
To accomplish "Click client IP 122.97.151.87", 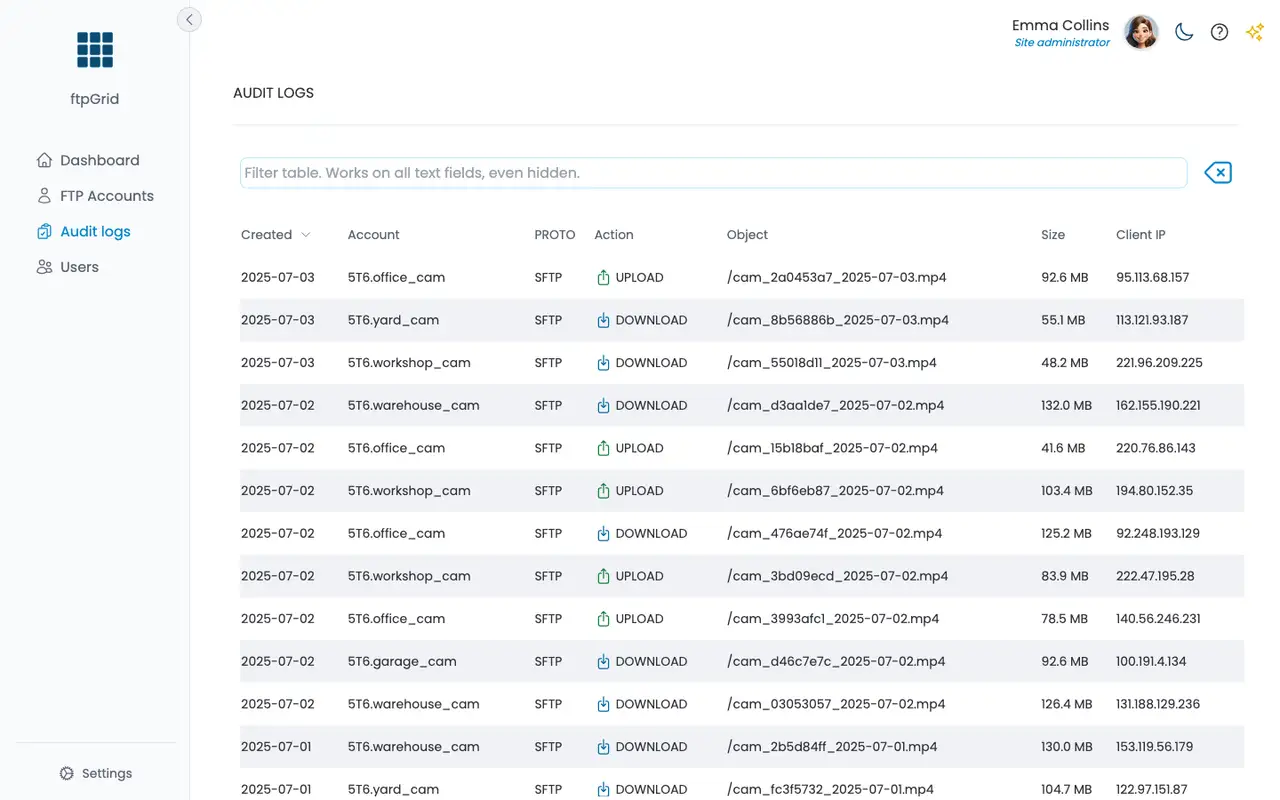I will 1152,789.
